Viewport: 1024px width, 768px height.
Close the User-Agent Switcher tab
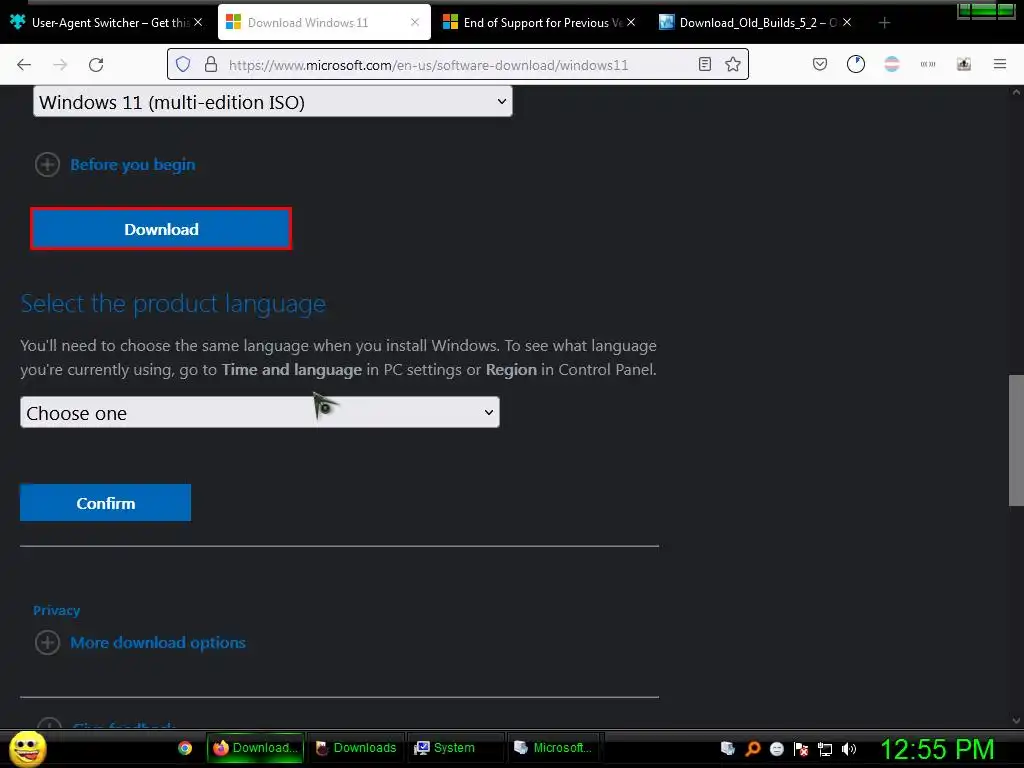tap(198, 22)
